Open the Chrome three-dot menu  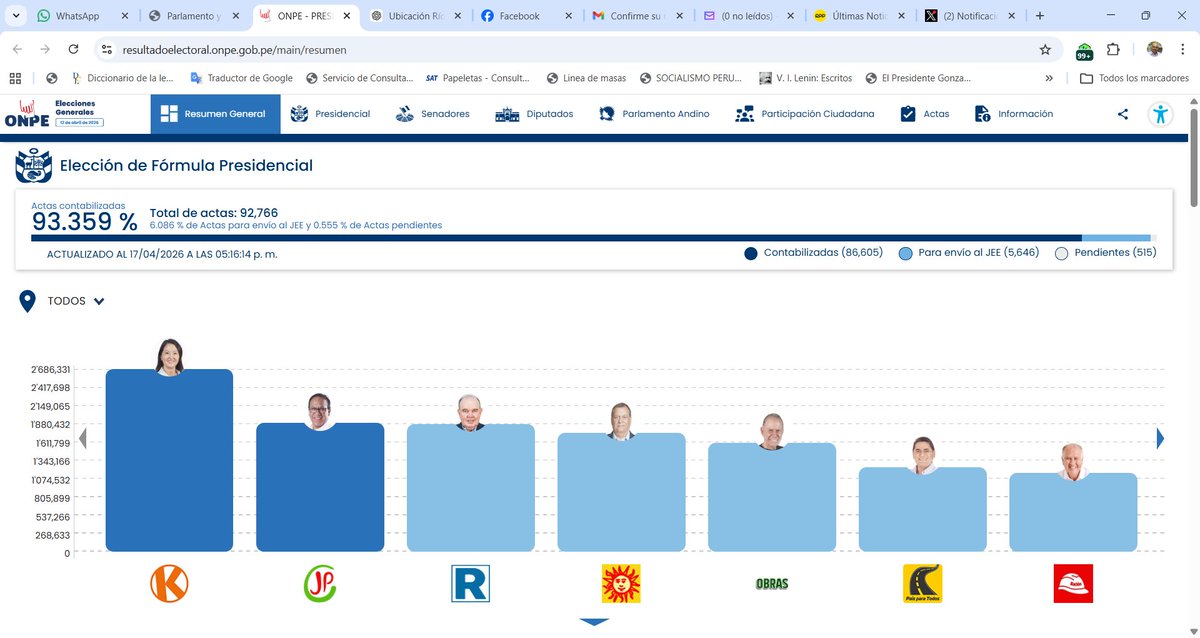[x=1182, y=49]
